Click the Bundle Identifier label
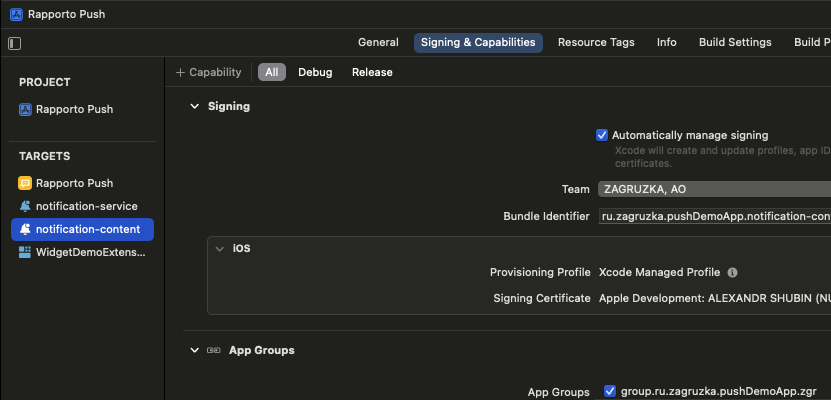The width and height of the screenshot is (831, 400). 546,216
